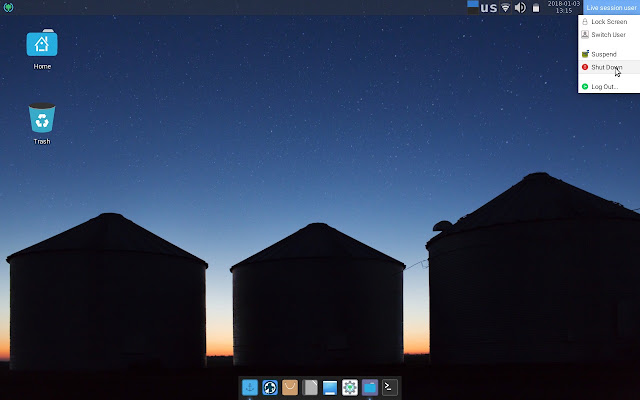Open the 'us' keyboard layout indicator

coord(489,7)
